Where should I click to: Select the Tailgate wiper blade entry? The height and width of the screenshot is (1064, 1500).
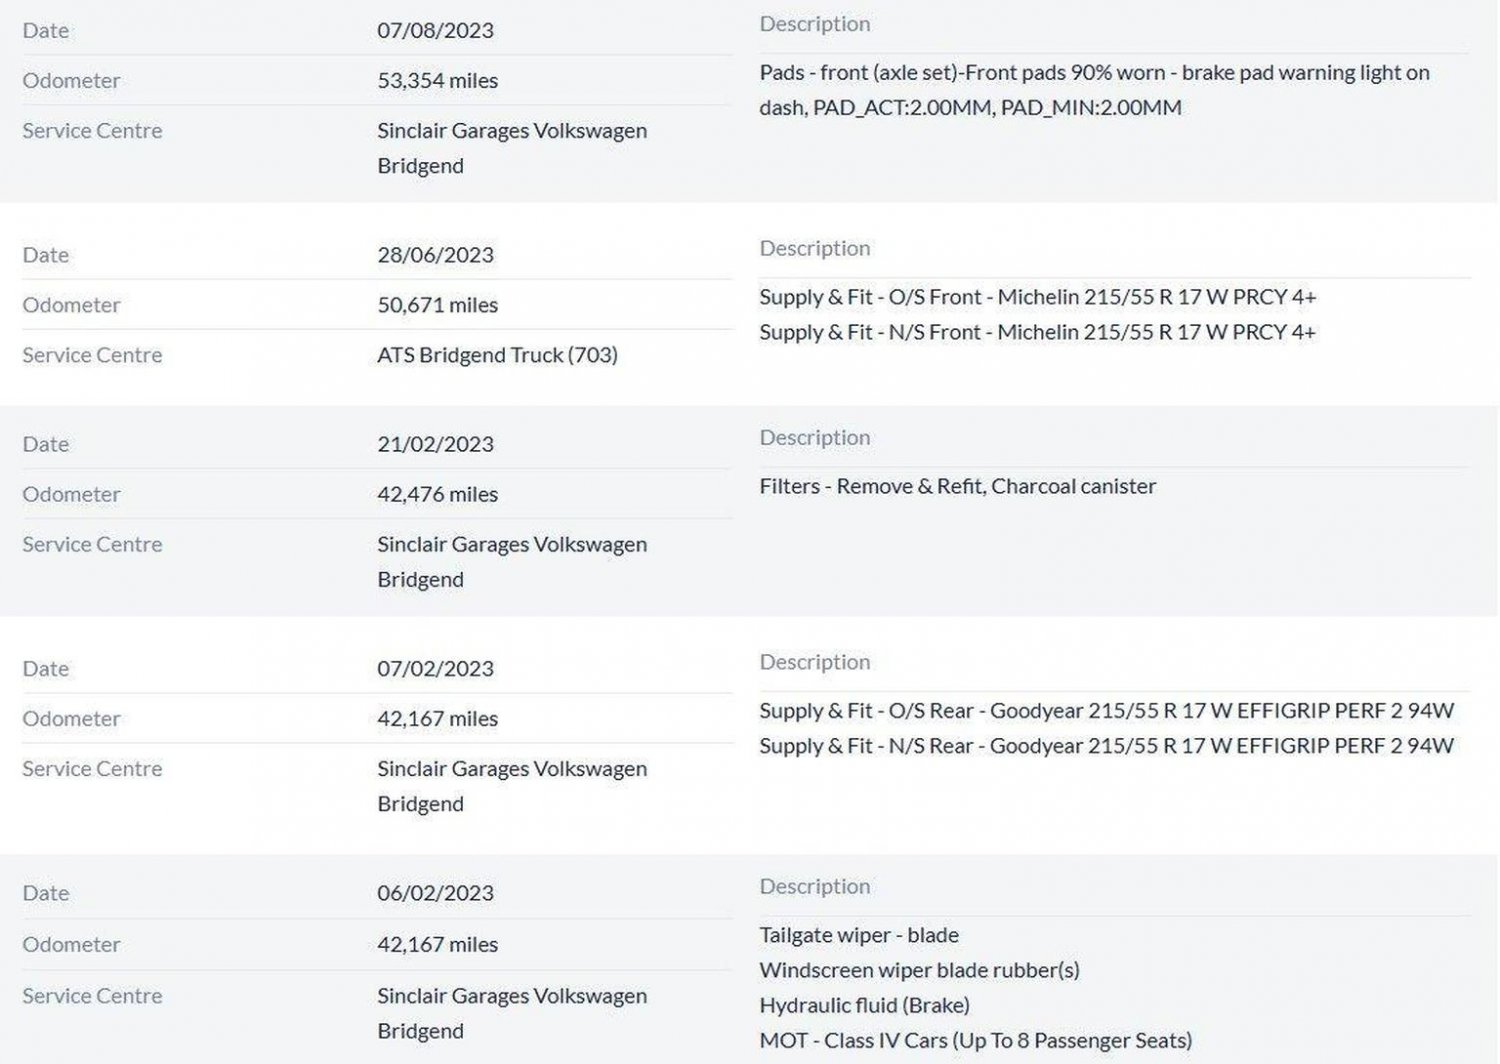point(858,934)
